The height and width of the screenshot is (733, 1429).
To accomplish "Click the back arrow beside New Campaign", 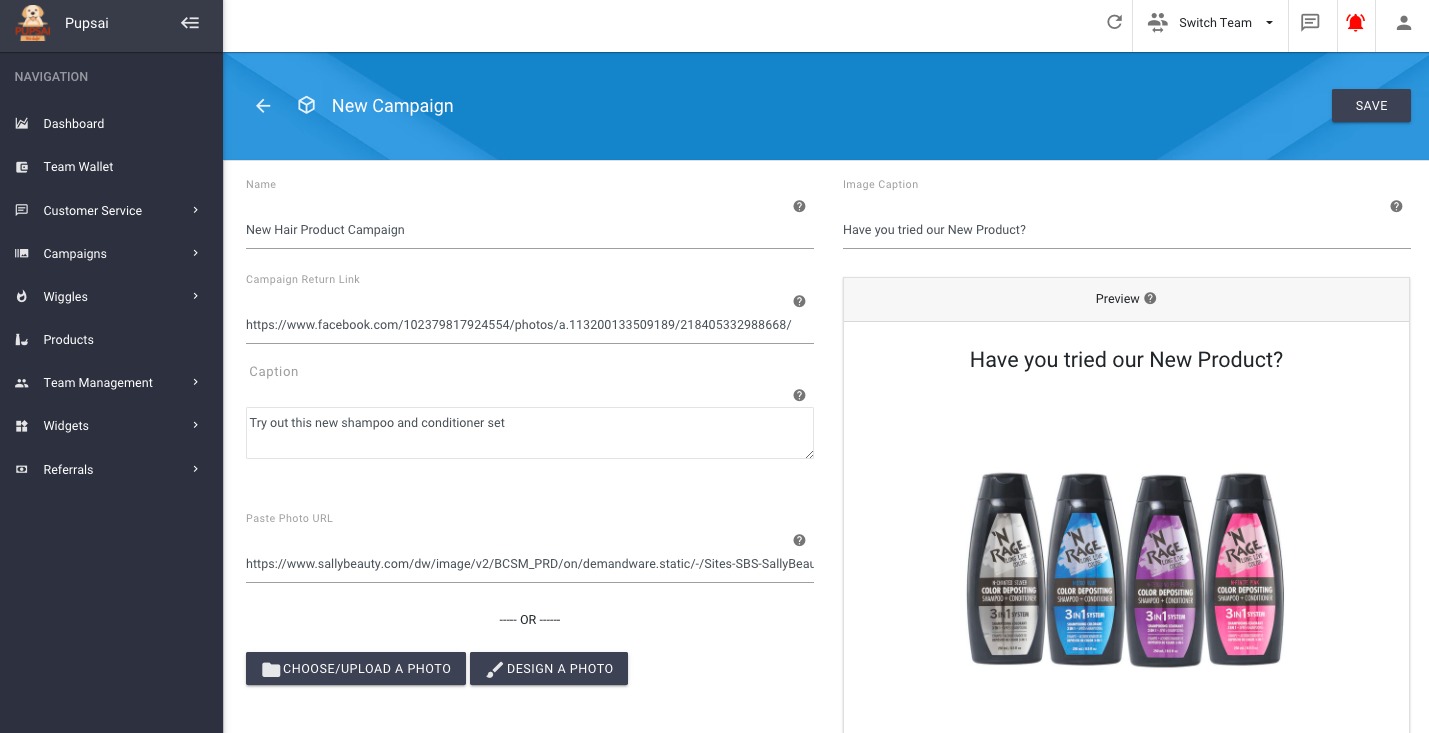I will coord(263,106).
